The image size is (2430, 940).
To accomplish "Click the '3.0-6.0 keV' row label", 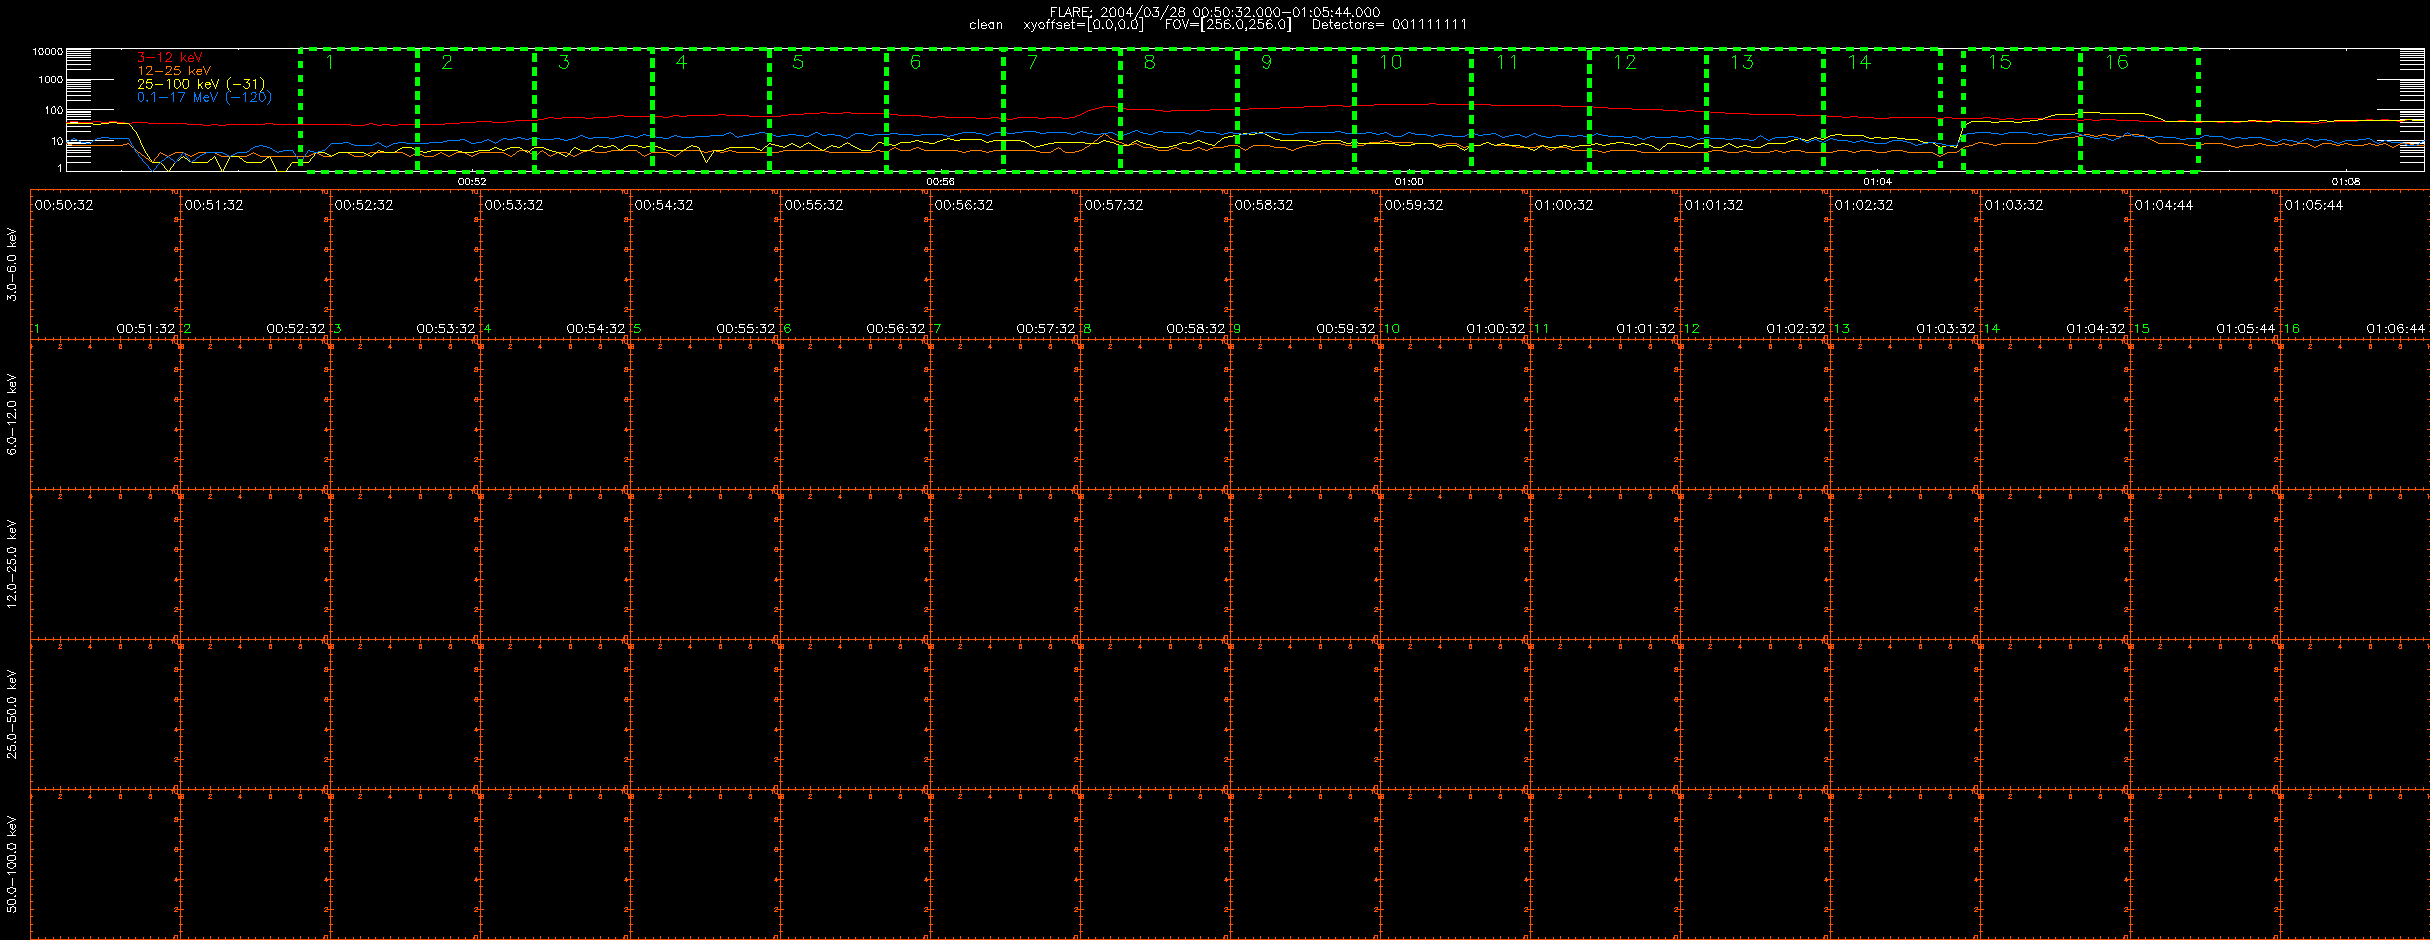I will tap(12, 264).
